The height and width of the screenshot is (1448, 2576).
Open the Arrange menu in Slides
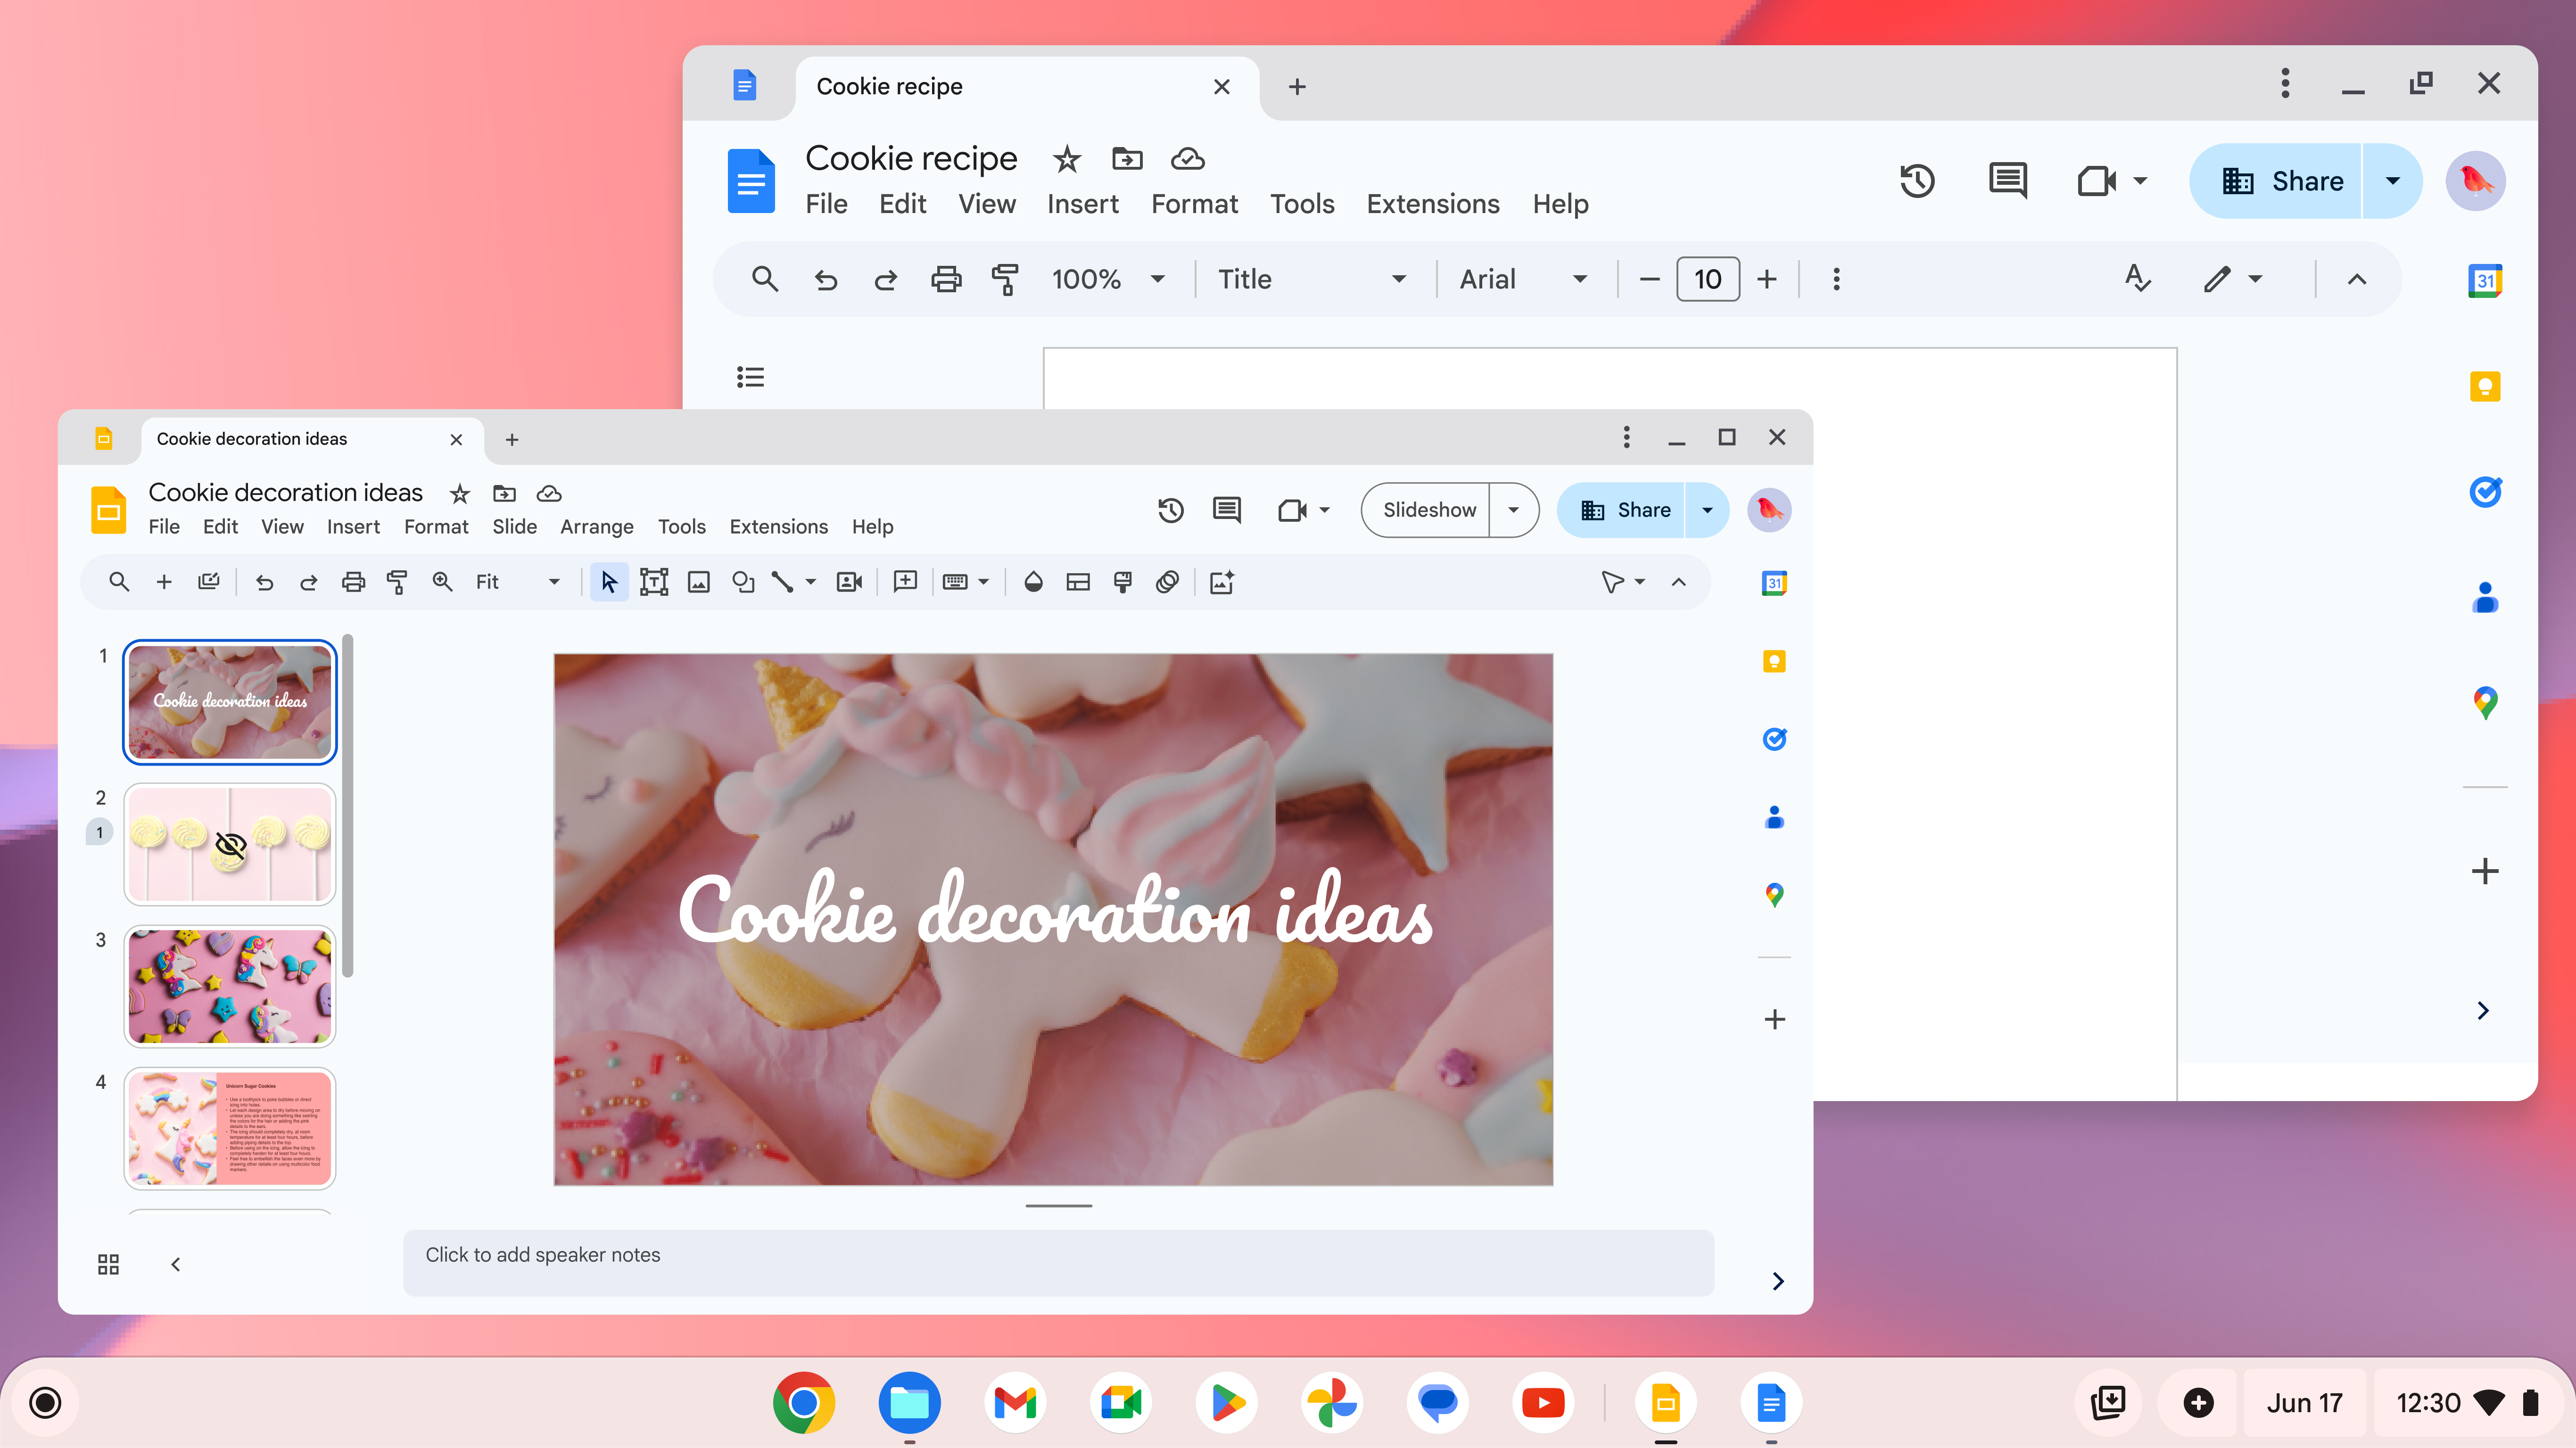(596, 527)
